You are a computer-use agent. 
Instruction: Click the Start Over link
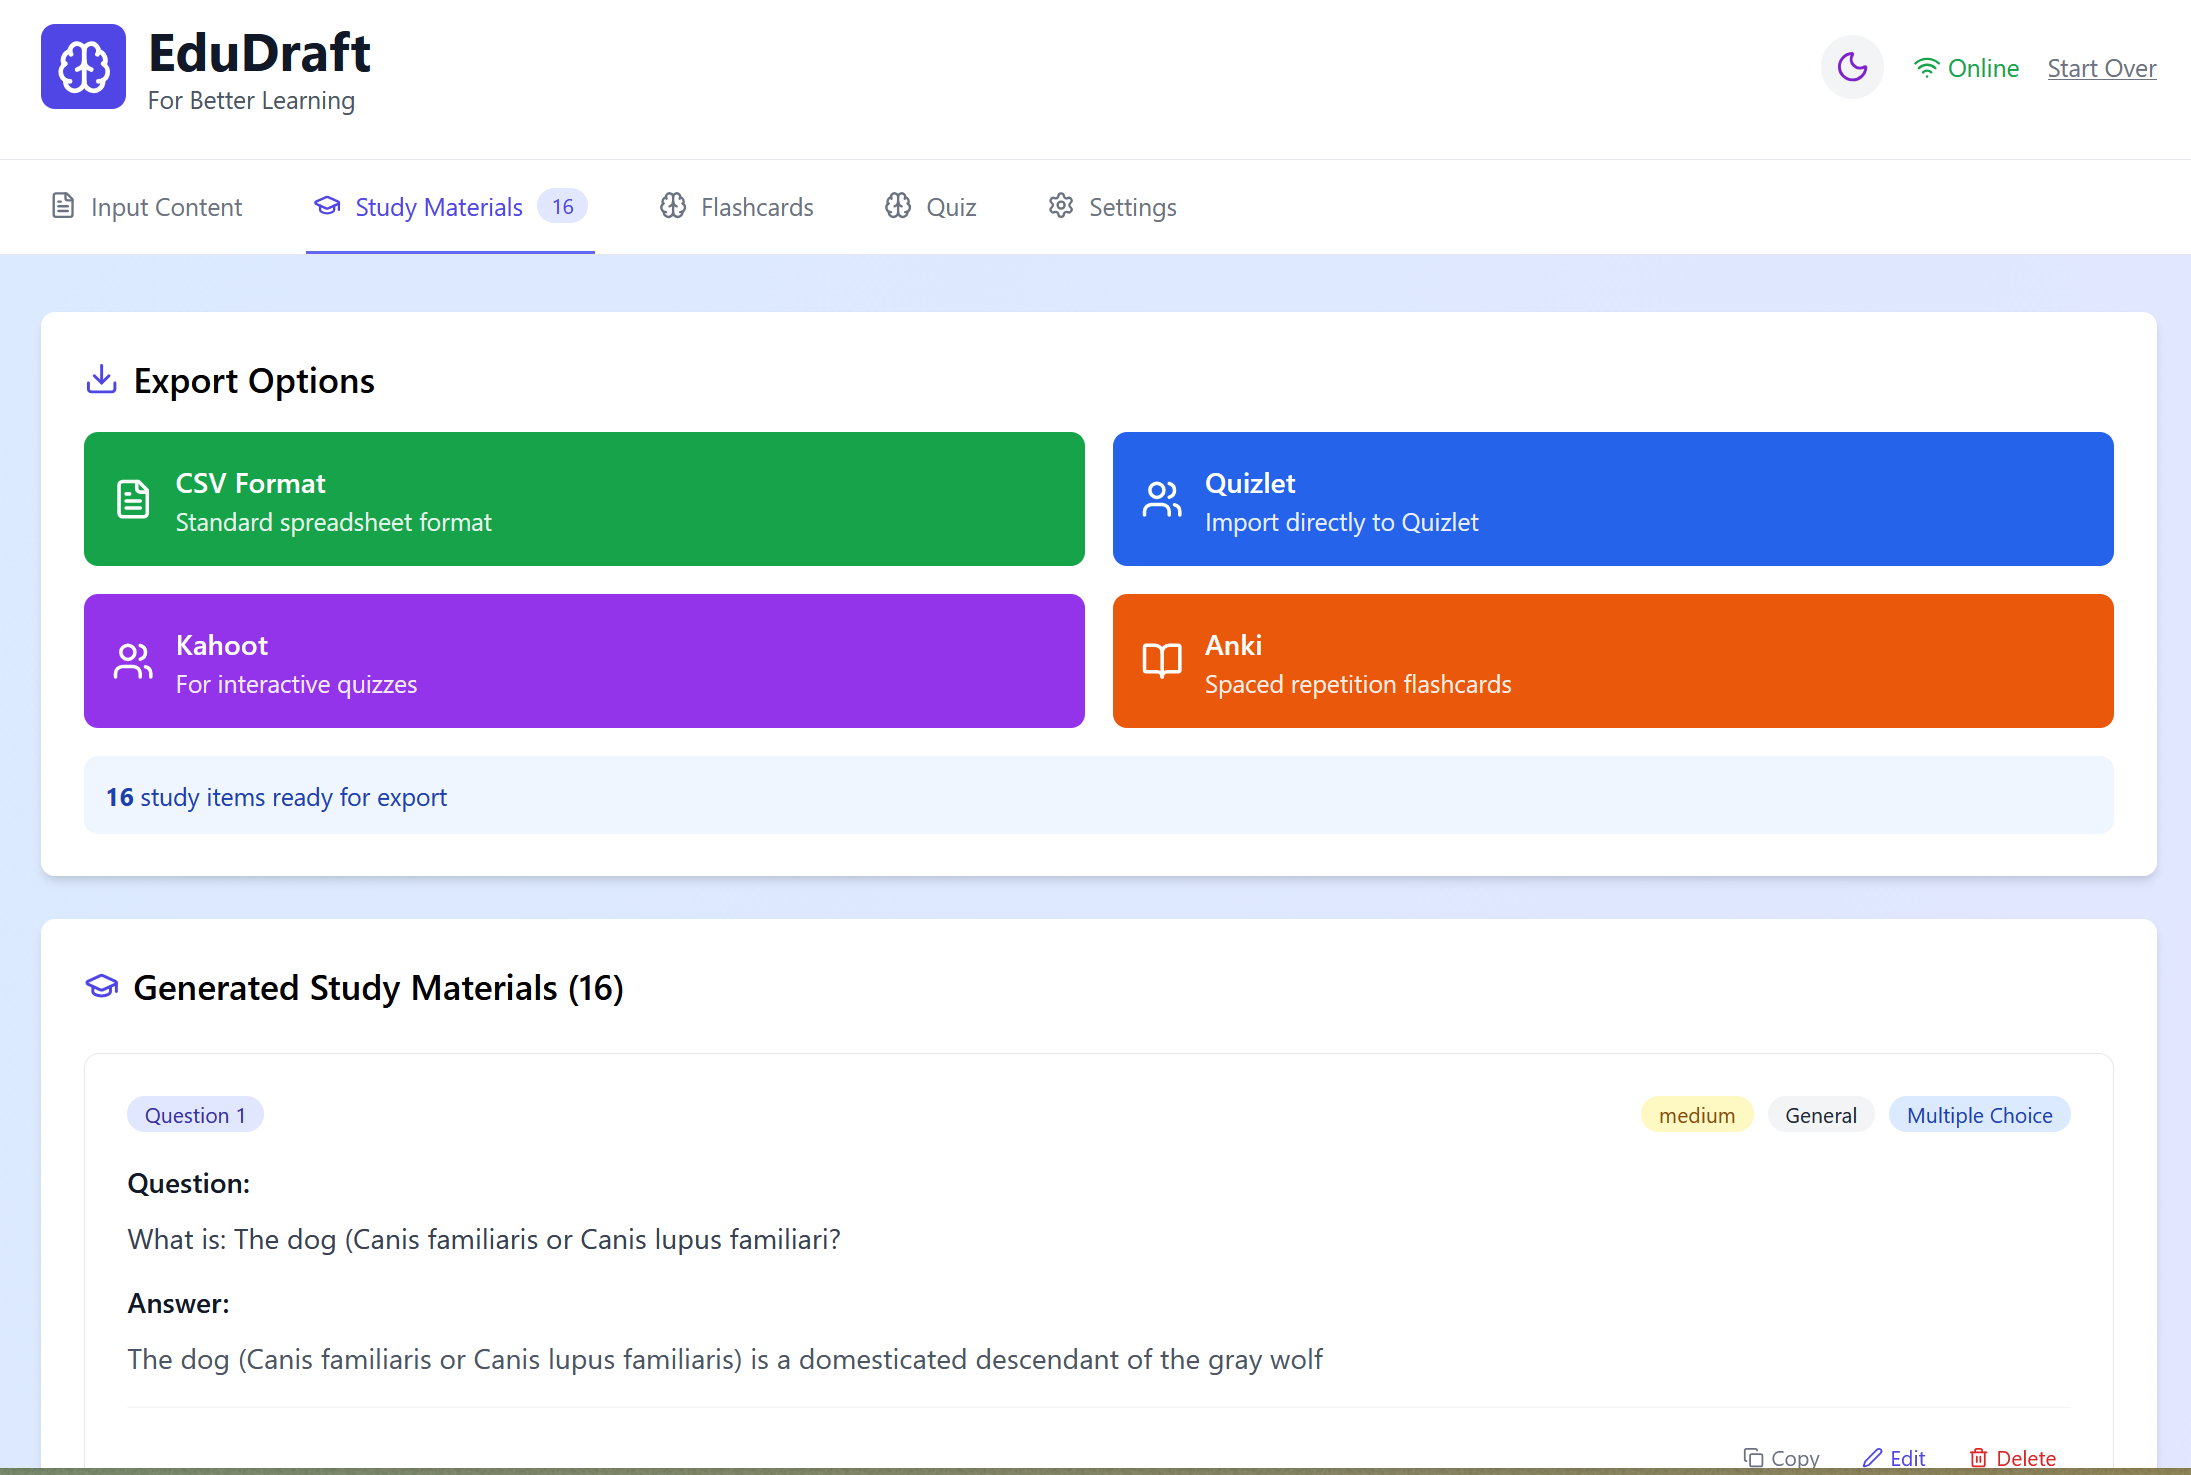2101,68
